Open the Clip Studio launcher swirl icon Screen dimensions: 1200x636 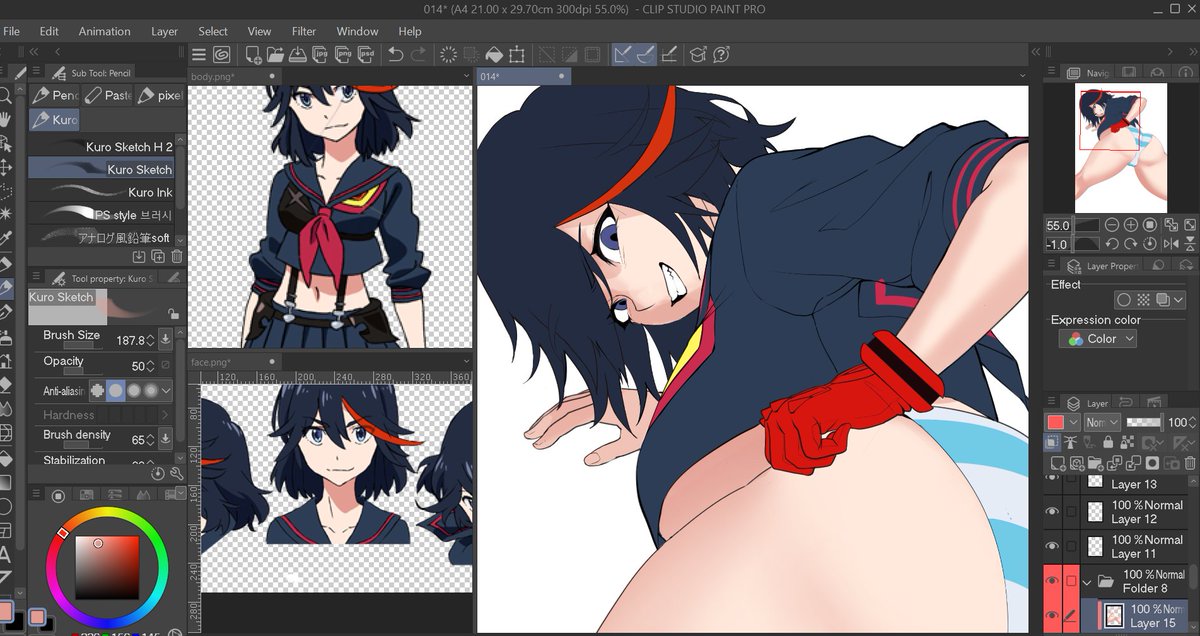coord(221,54)
